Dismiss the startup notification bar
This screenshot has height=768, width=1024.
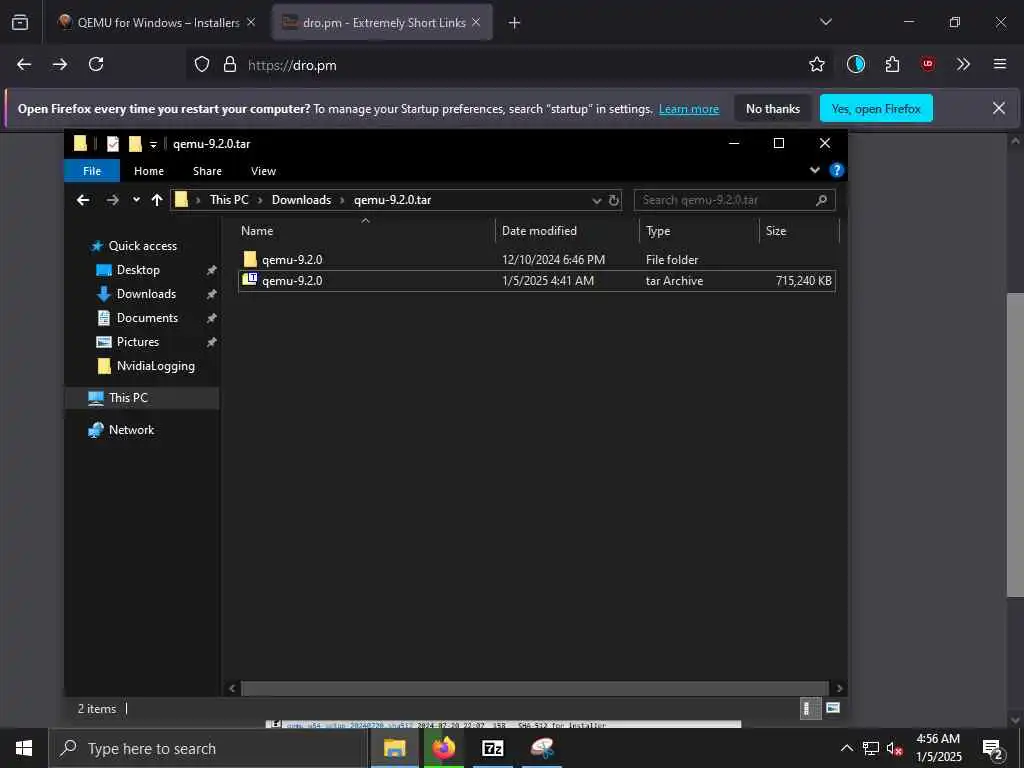click(x=999, y=108)
